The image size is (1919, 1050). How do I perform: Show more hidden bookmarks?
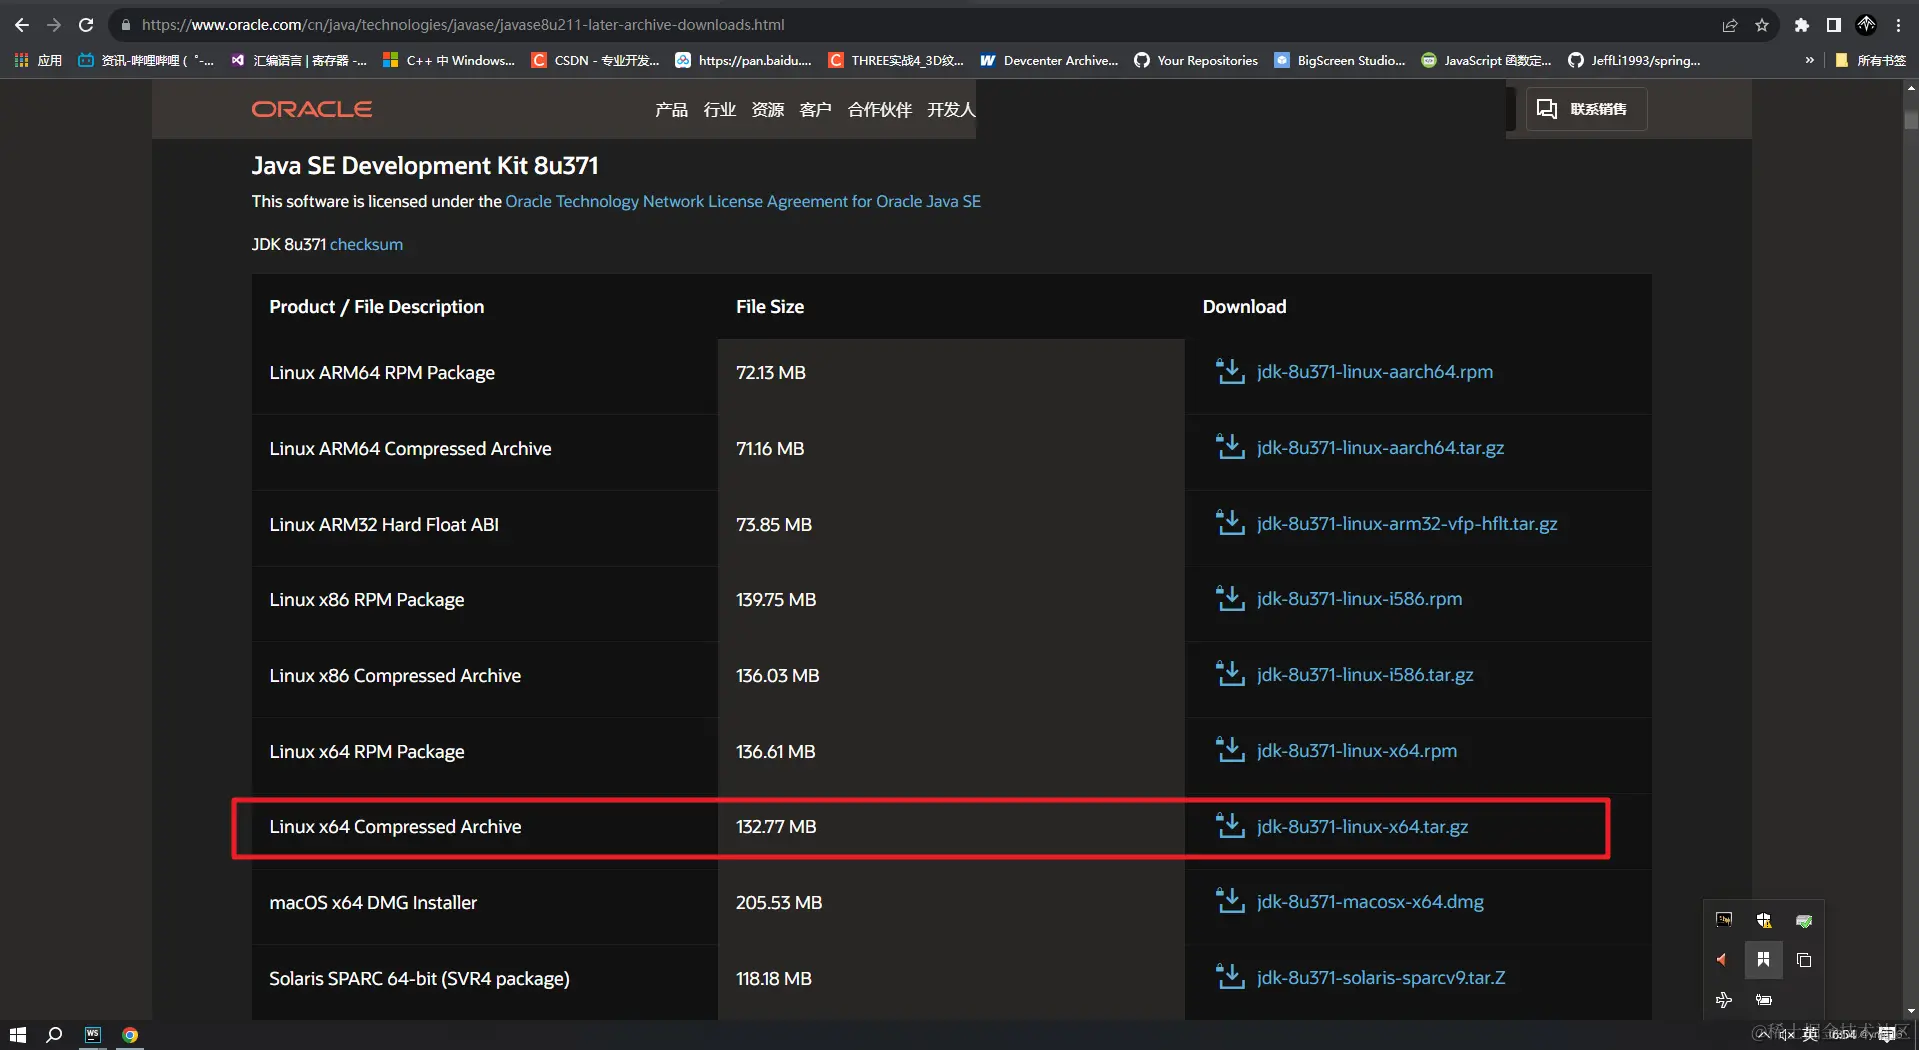pos(1809,60)
